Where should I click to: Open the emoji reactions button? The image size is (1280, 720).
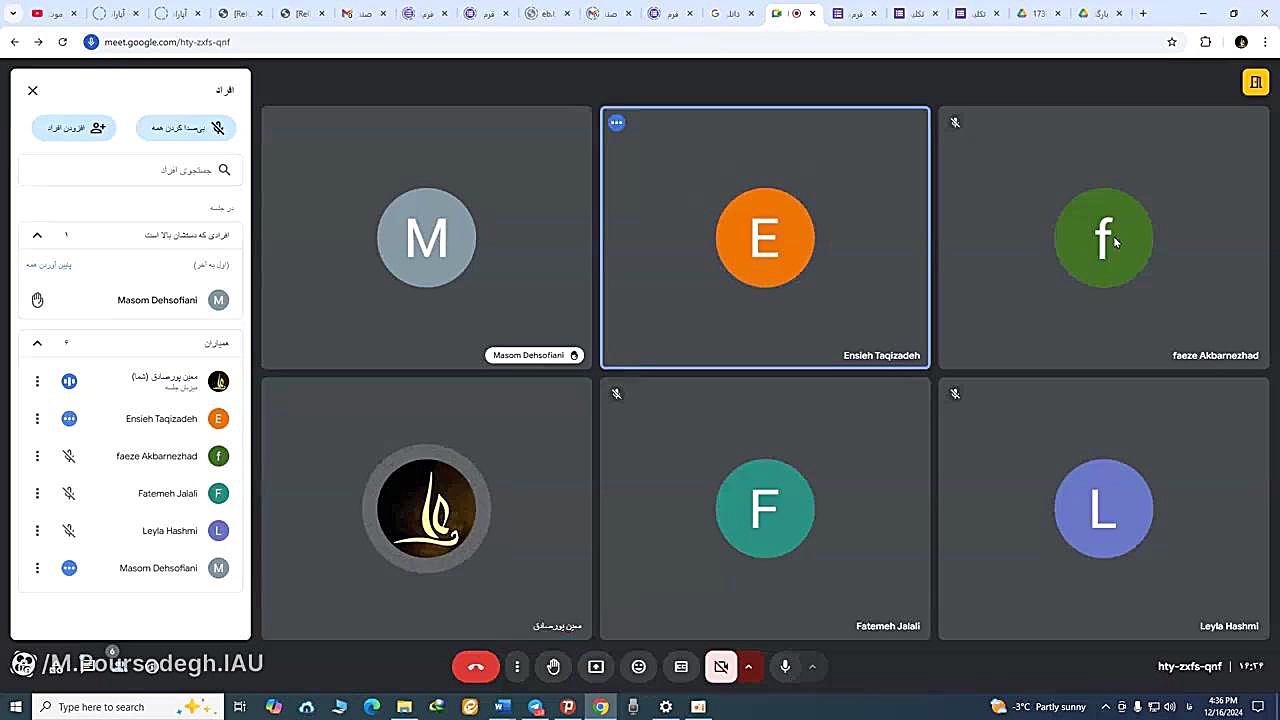tap(639, 667)
